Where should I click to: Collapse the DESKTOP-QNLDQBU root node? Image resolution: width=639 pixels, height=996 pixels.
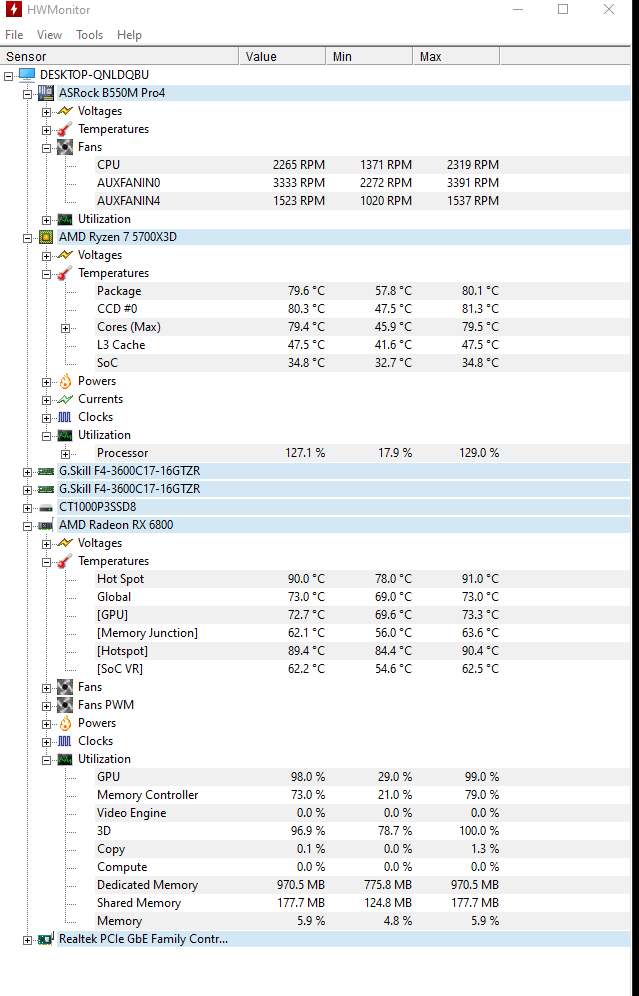pos(8,76)
